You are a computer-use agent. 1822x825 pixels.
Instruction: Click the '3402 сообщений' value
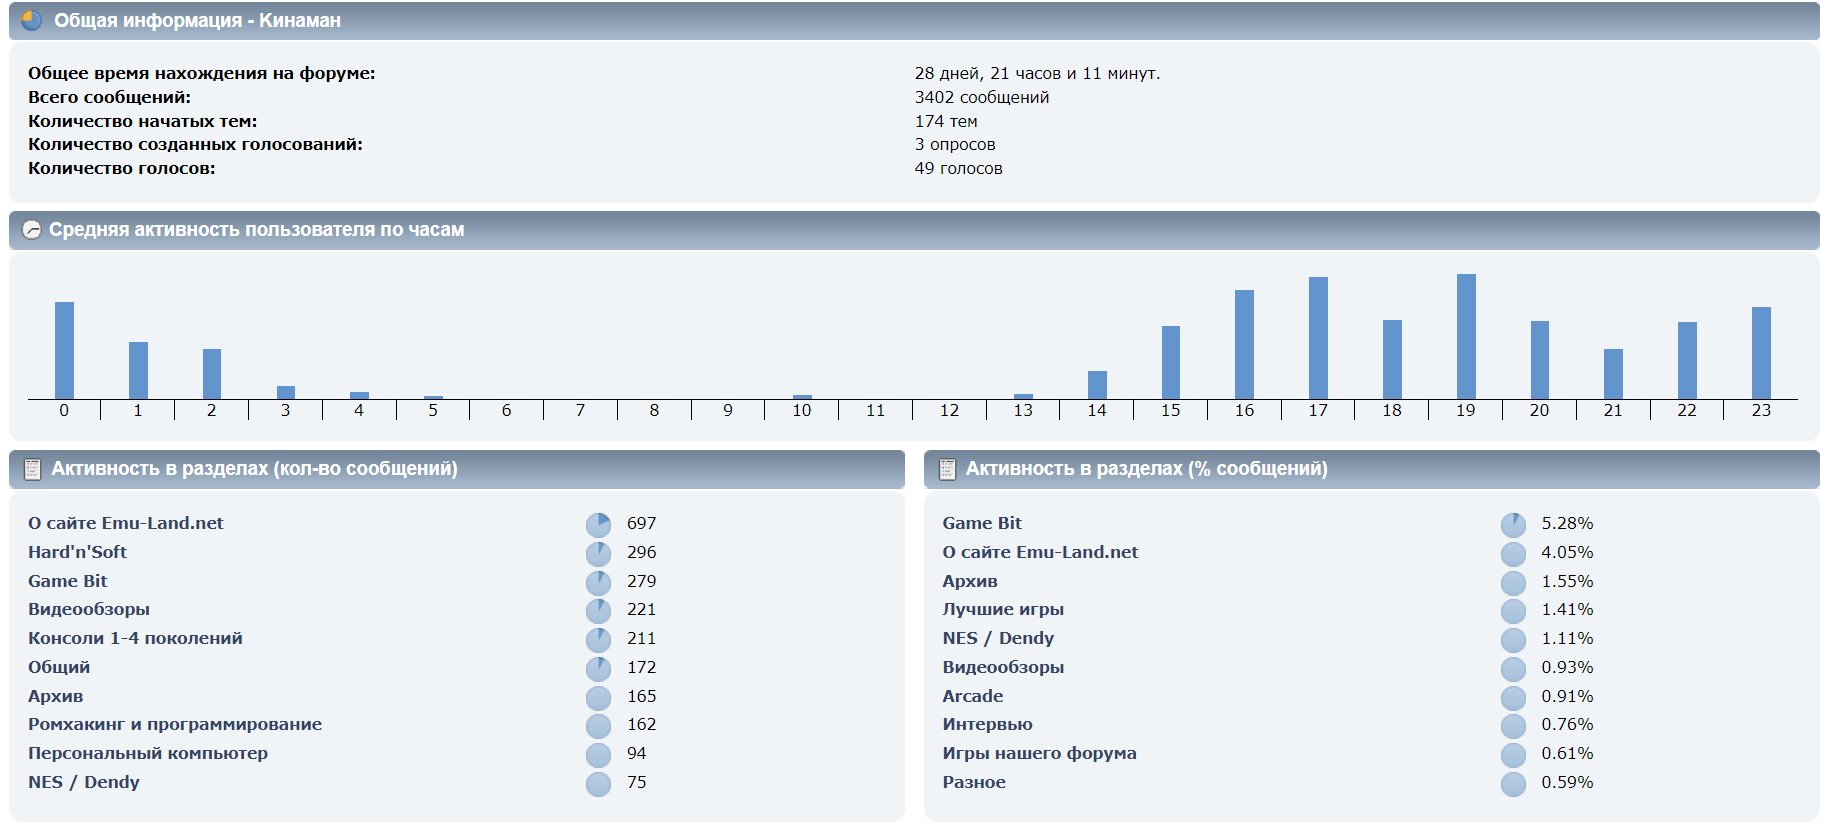[x=982, y=97]
